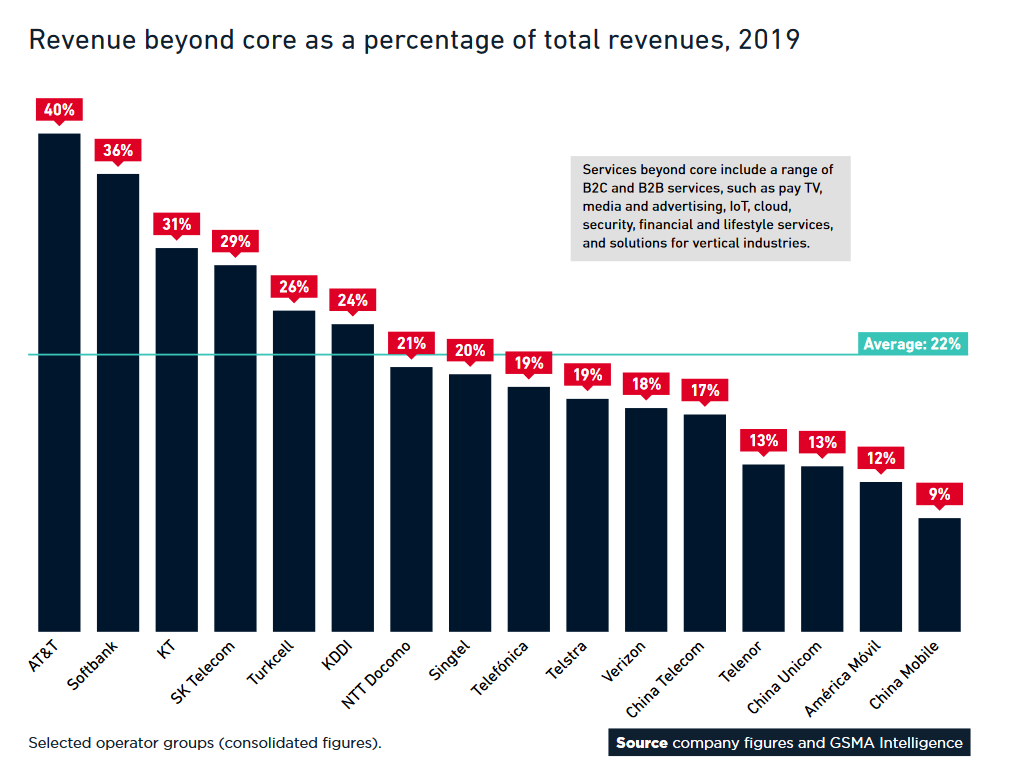Image resolution: width=1012 pixels, height=779 pixels.
Task: Select the 19% label above Telefónica bar
Action: click(529, 363)
